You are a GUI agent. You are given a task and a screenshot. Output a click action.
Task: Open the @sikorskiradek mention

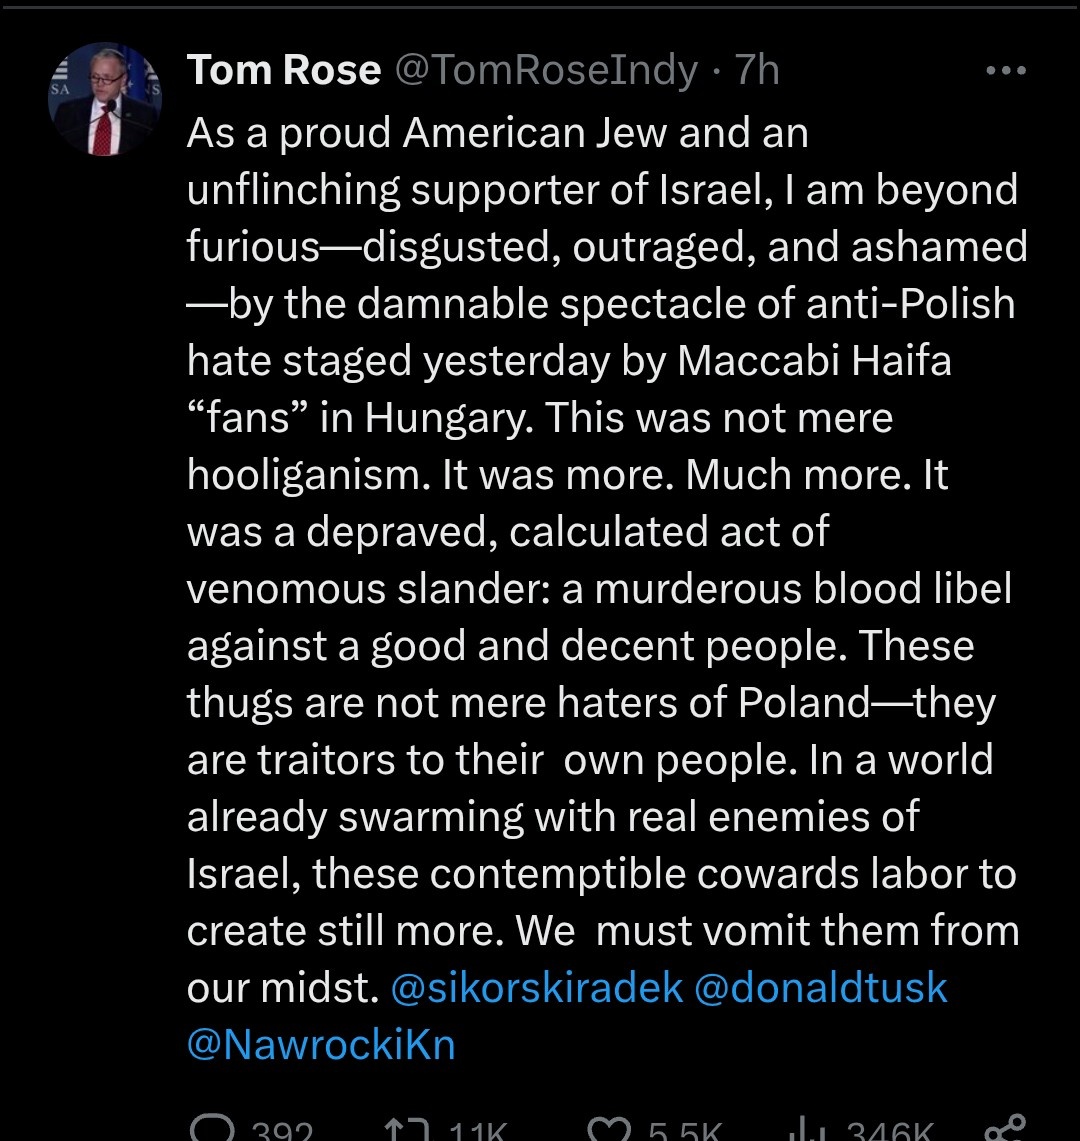(537, 988)
